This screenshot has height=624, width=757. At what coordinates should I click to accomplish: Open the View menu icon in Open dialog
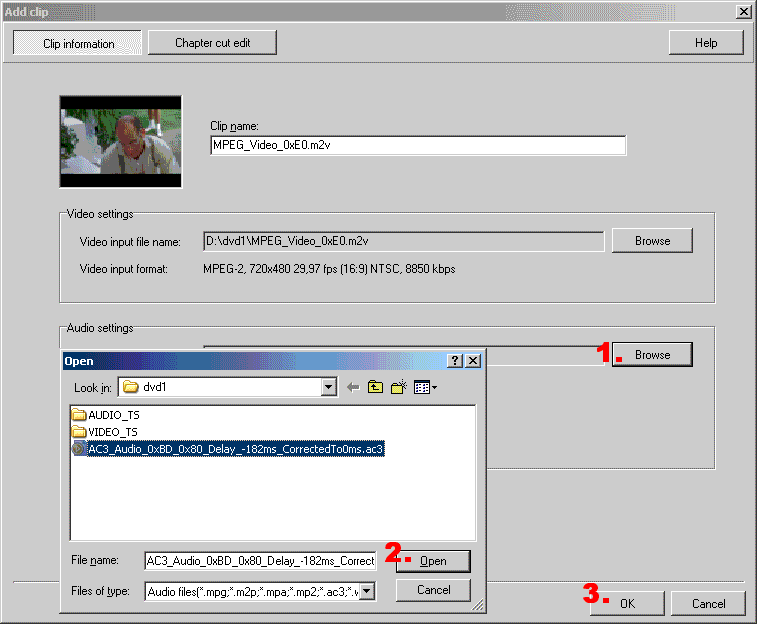[x=425, y=387]
